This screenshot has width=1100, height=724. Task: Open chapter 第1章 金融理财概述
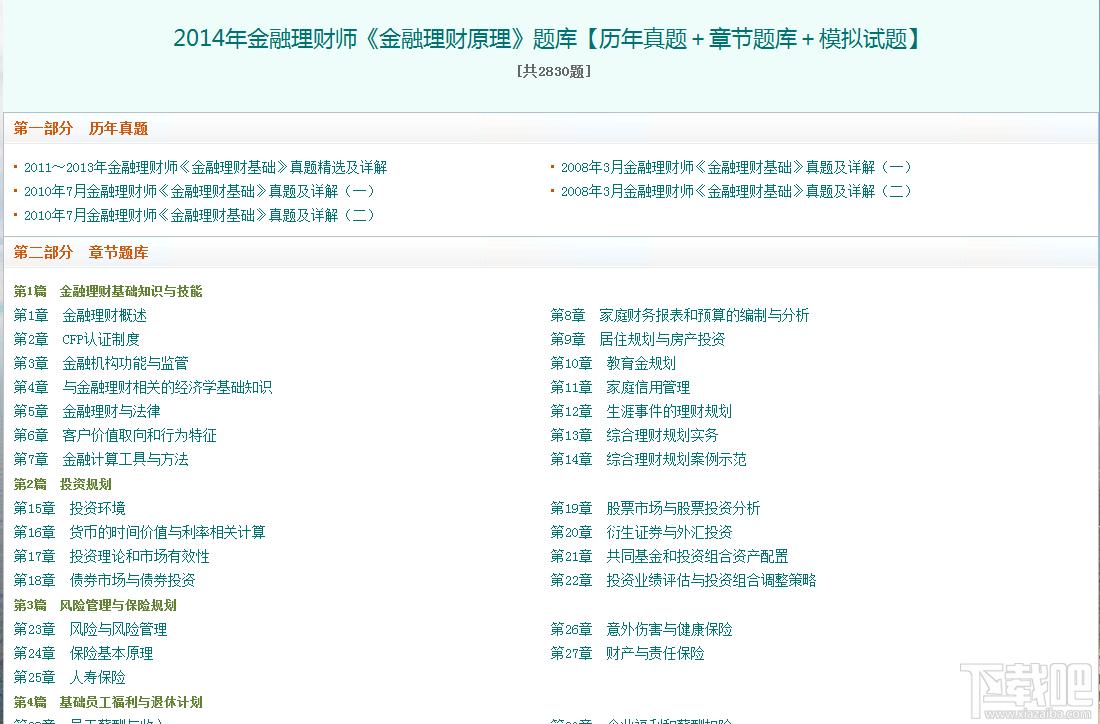click(x=80, y=316)
